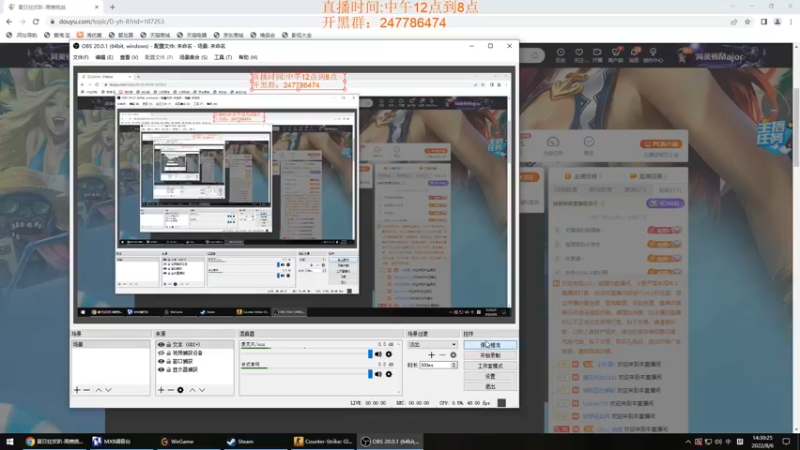Click mixer panel scroll-down arrow
The height and width of the screenshot is (450, 800).
click(398, 392)
